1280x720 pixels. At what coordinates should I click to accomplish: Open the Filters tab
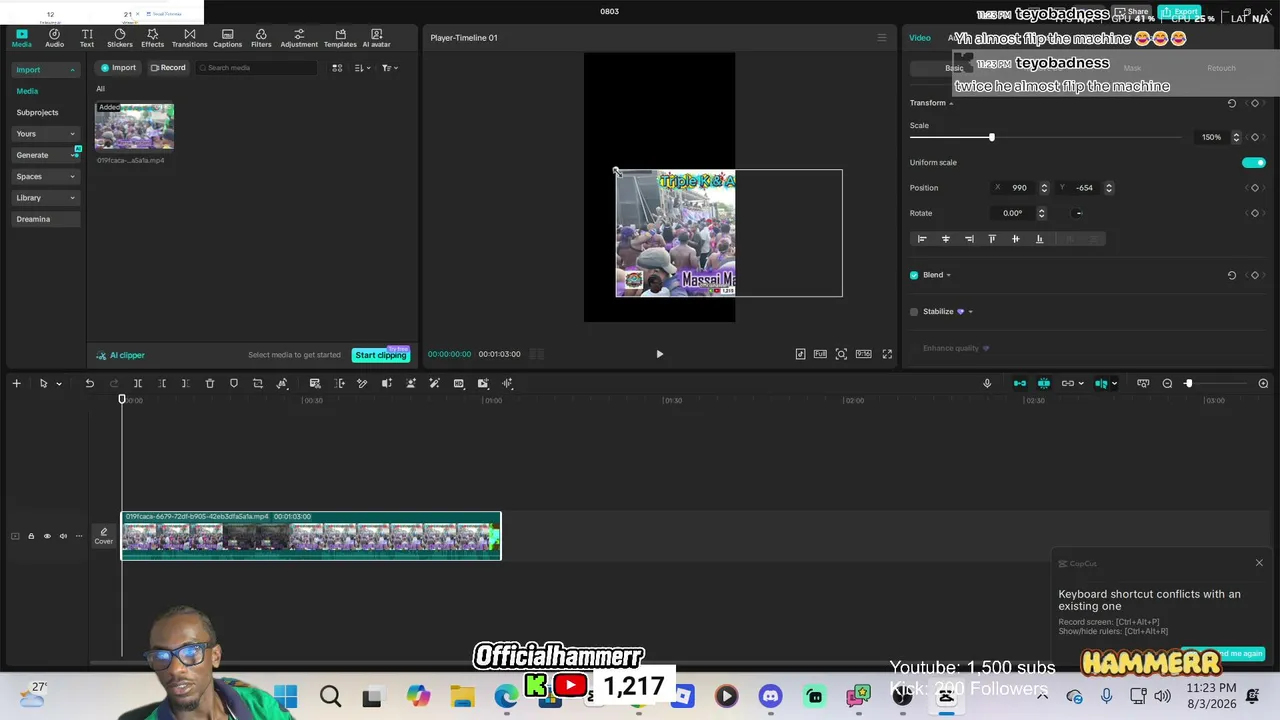click(261, 38)
